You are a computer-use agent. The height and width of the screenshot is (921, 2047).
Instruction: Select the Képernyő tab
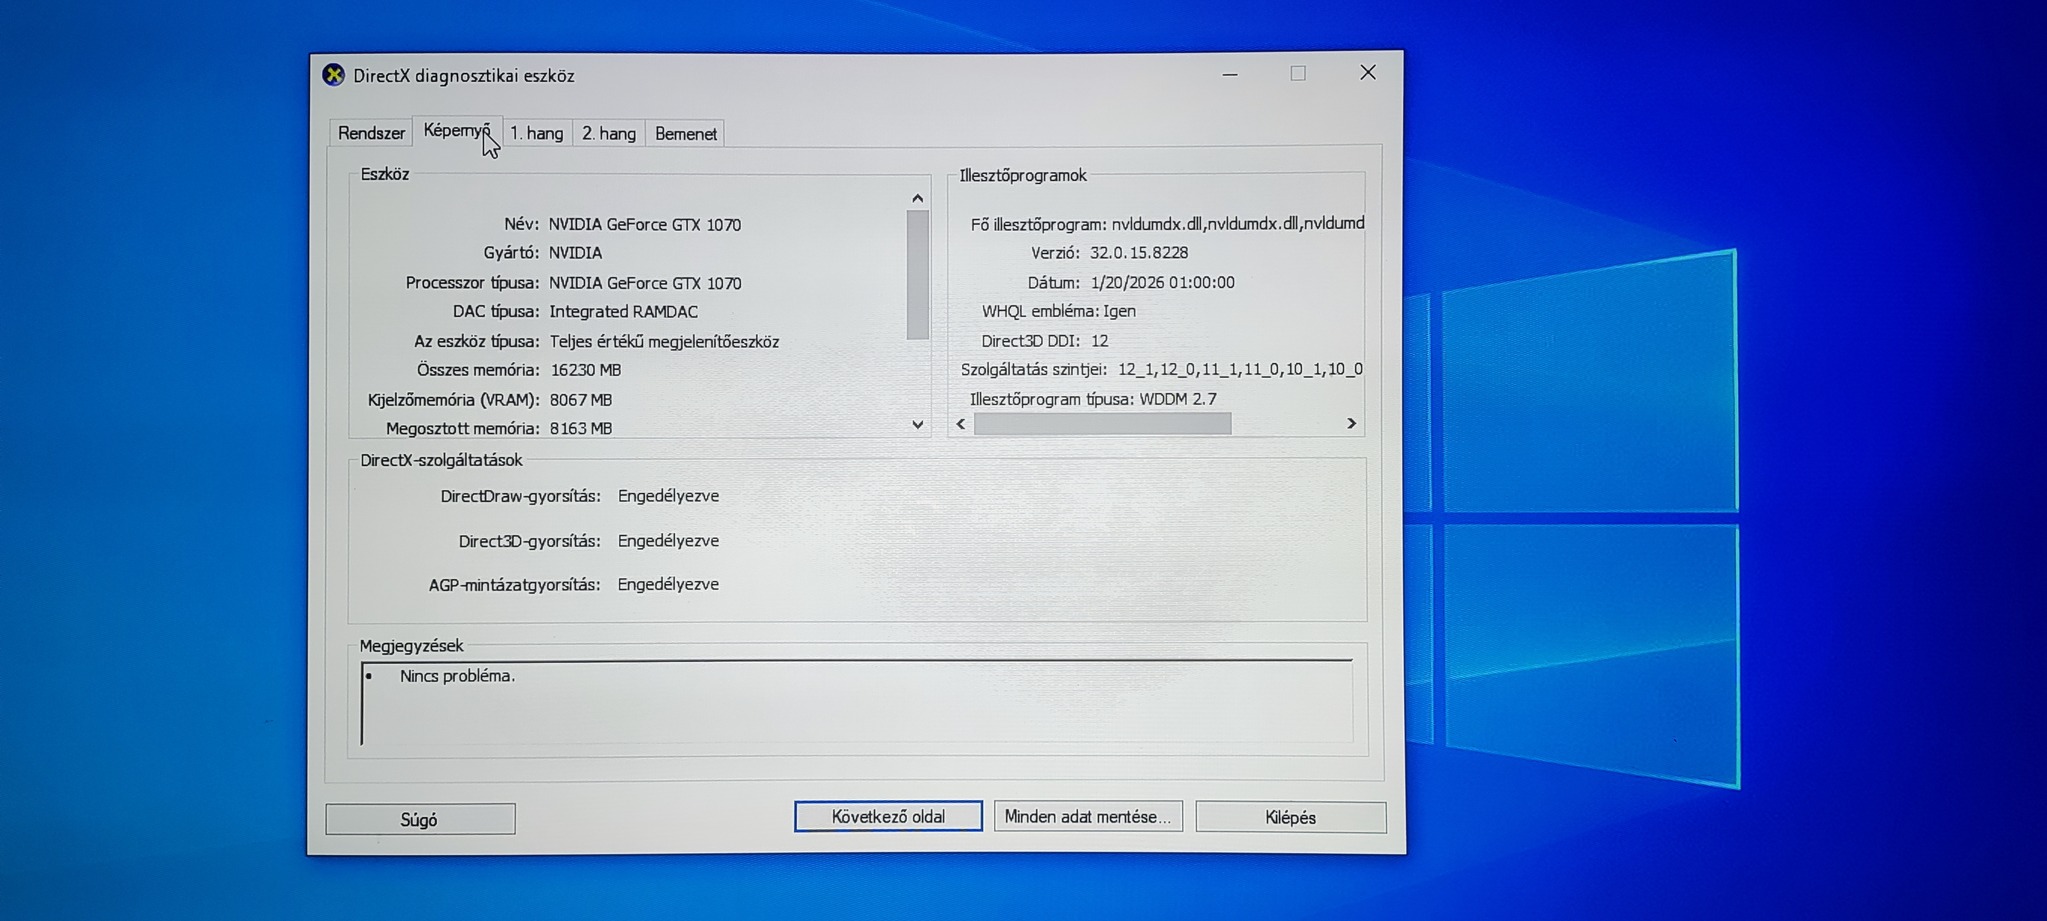pyautogui.click(x=457, y=131)
